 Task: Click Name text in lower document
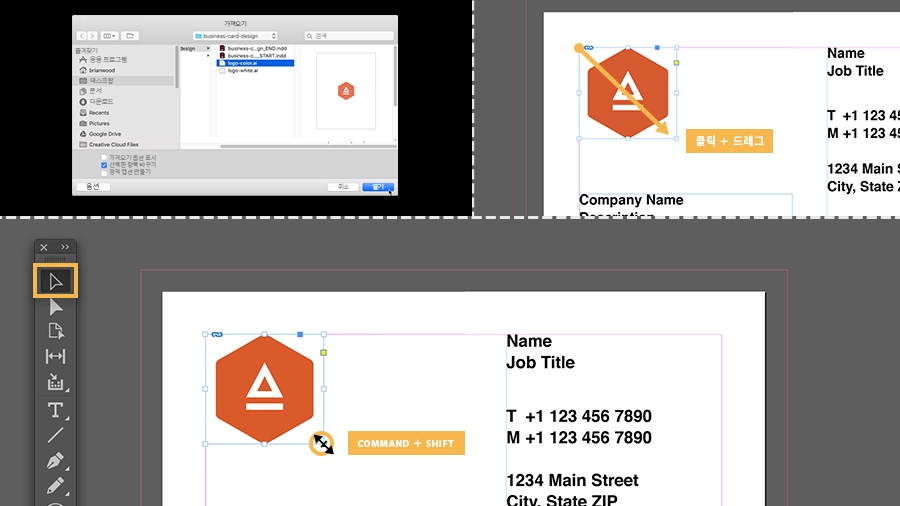click(529, 341)
